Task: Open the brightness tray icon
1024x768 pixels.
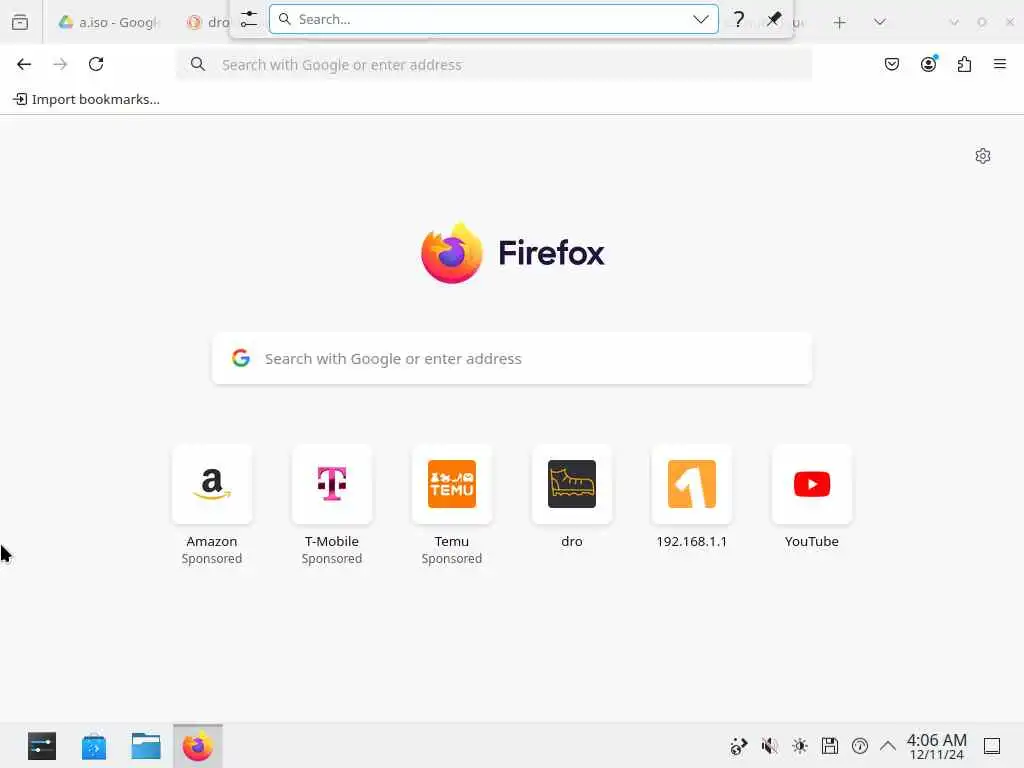Action: click(x=799, y=746)
